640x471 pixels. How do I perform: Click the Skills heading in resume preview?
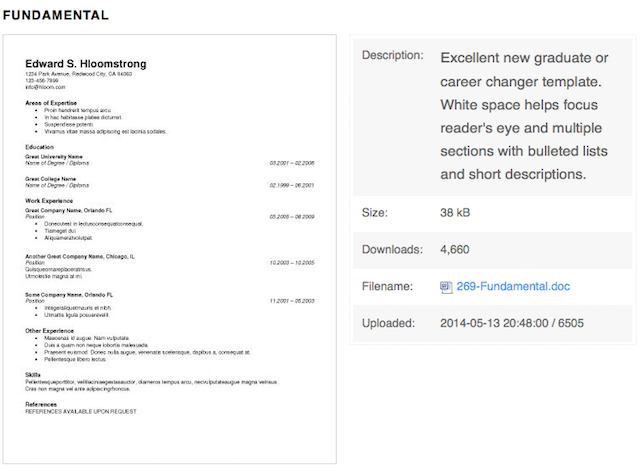33,375
